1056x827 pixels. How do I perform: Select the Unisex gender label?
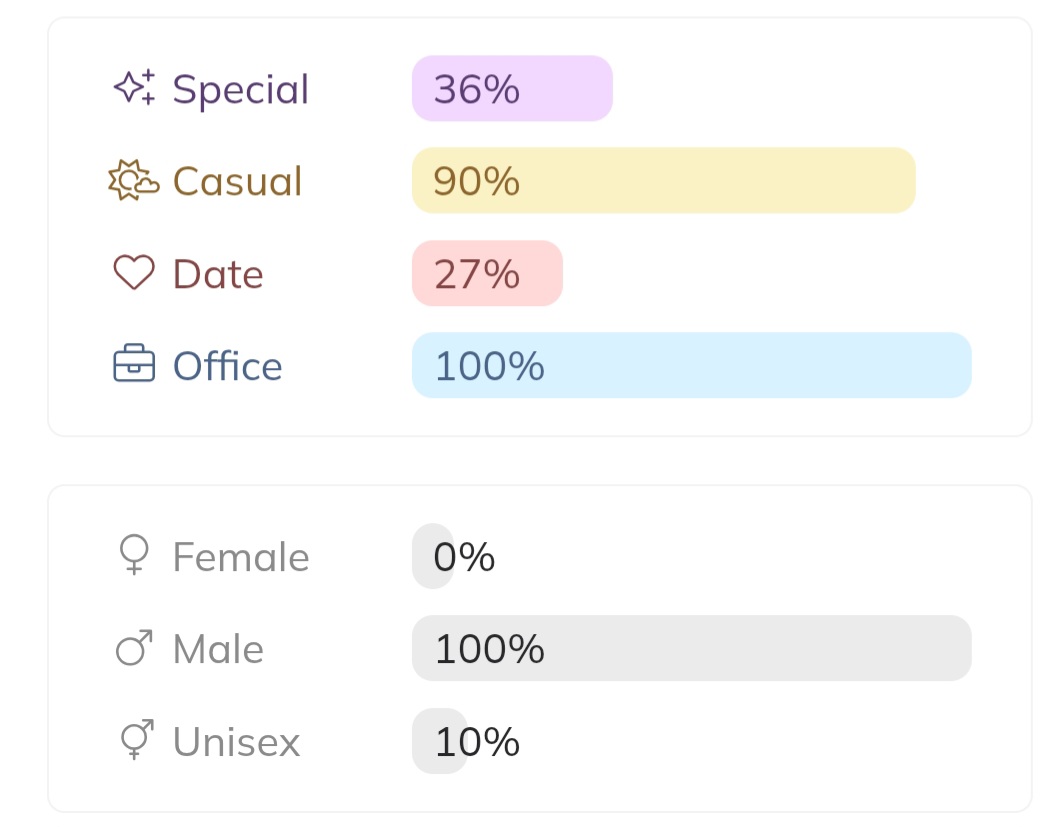tap(236, 741)
